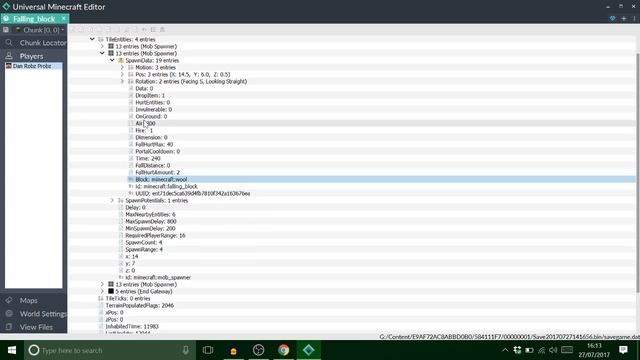Click the Chunk Locator magnifier icon
Screen dimensions: 640x360
point(9,43)
